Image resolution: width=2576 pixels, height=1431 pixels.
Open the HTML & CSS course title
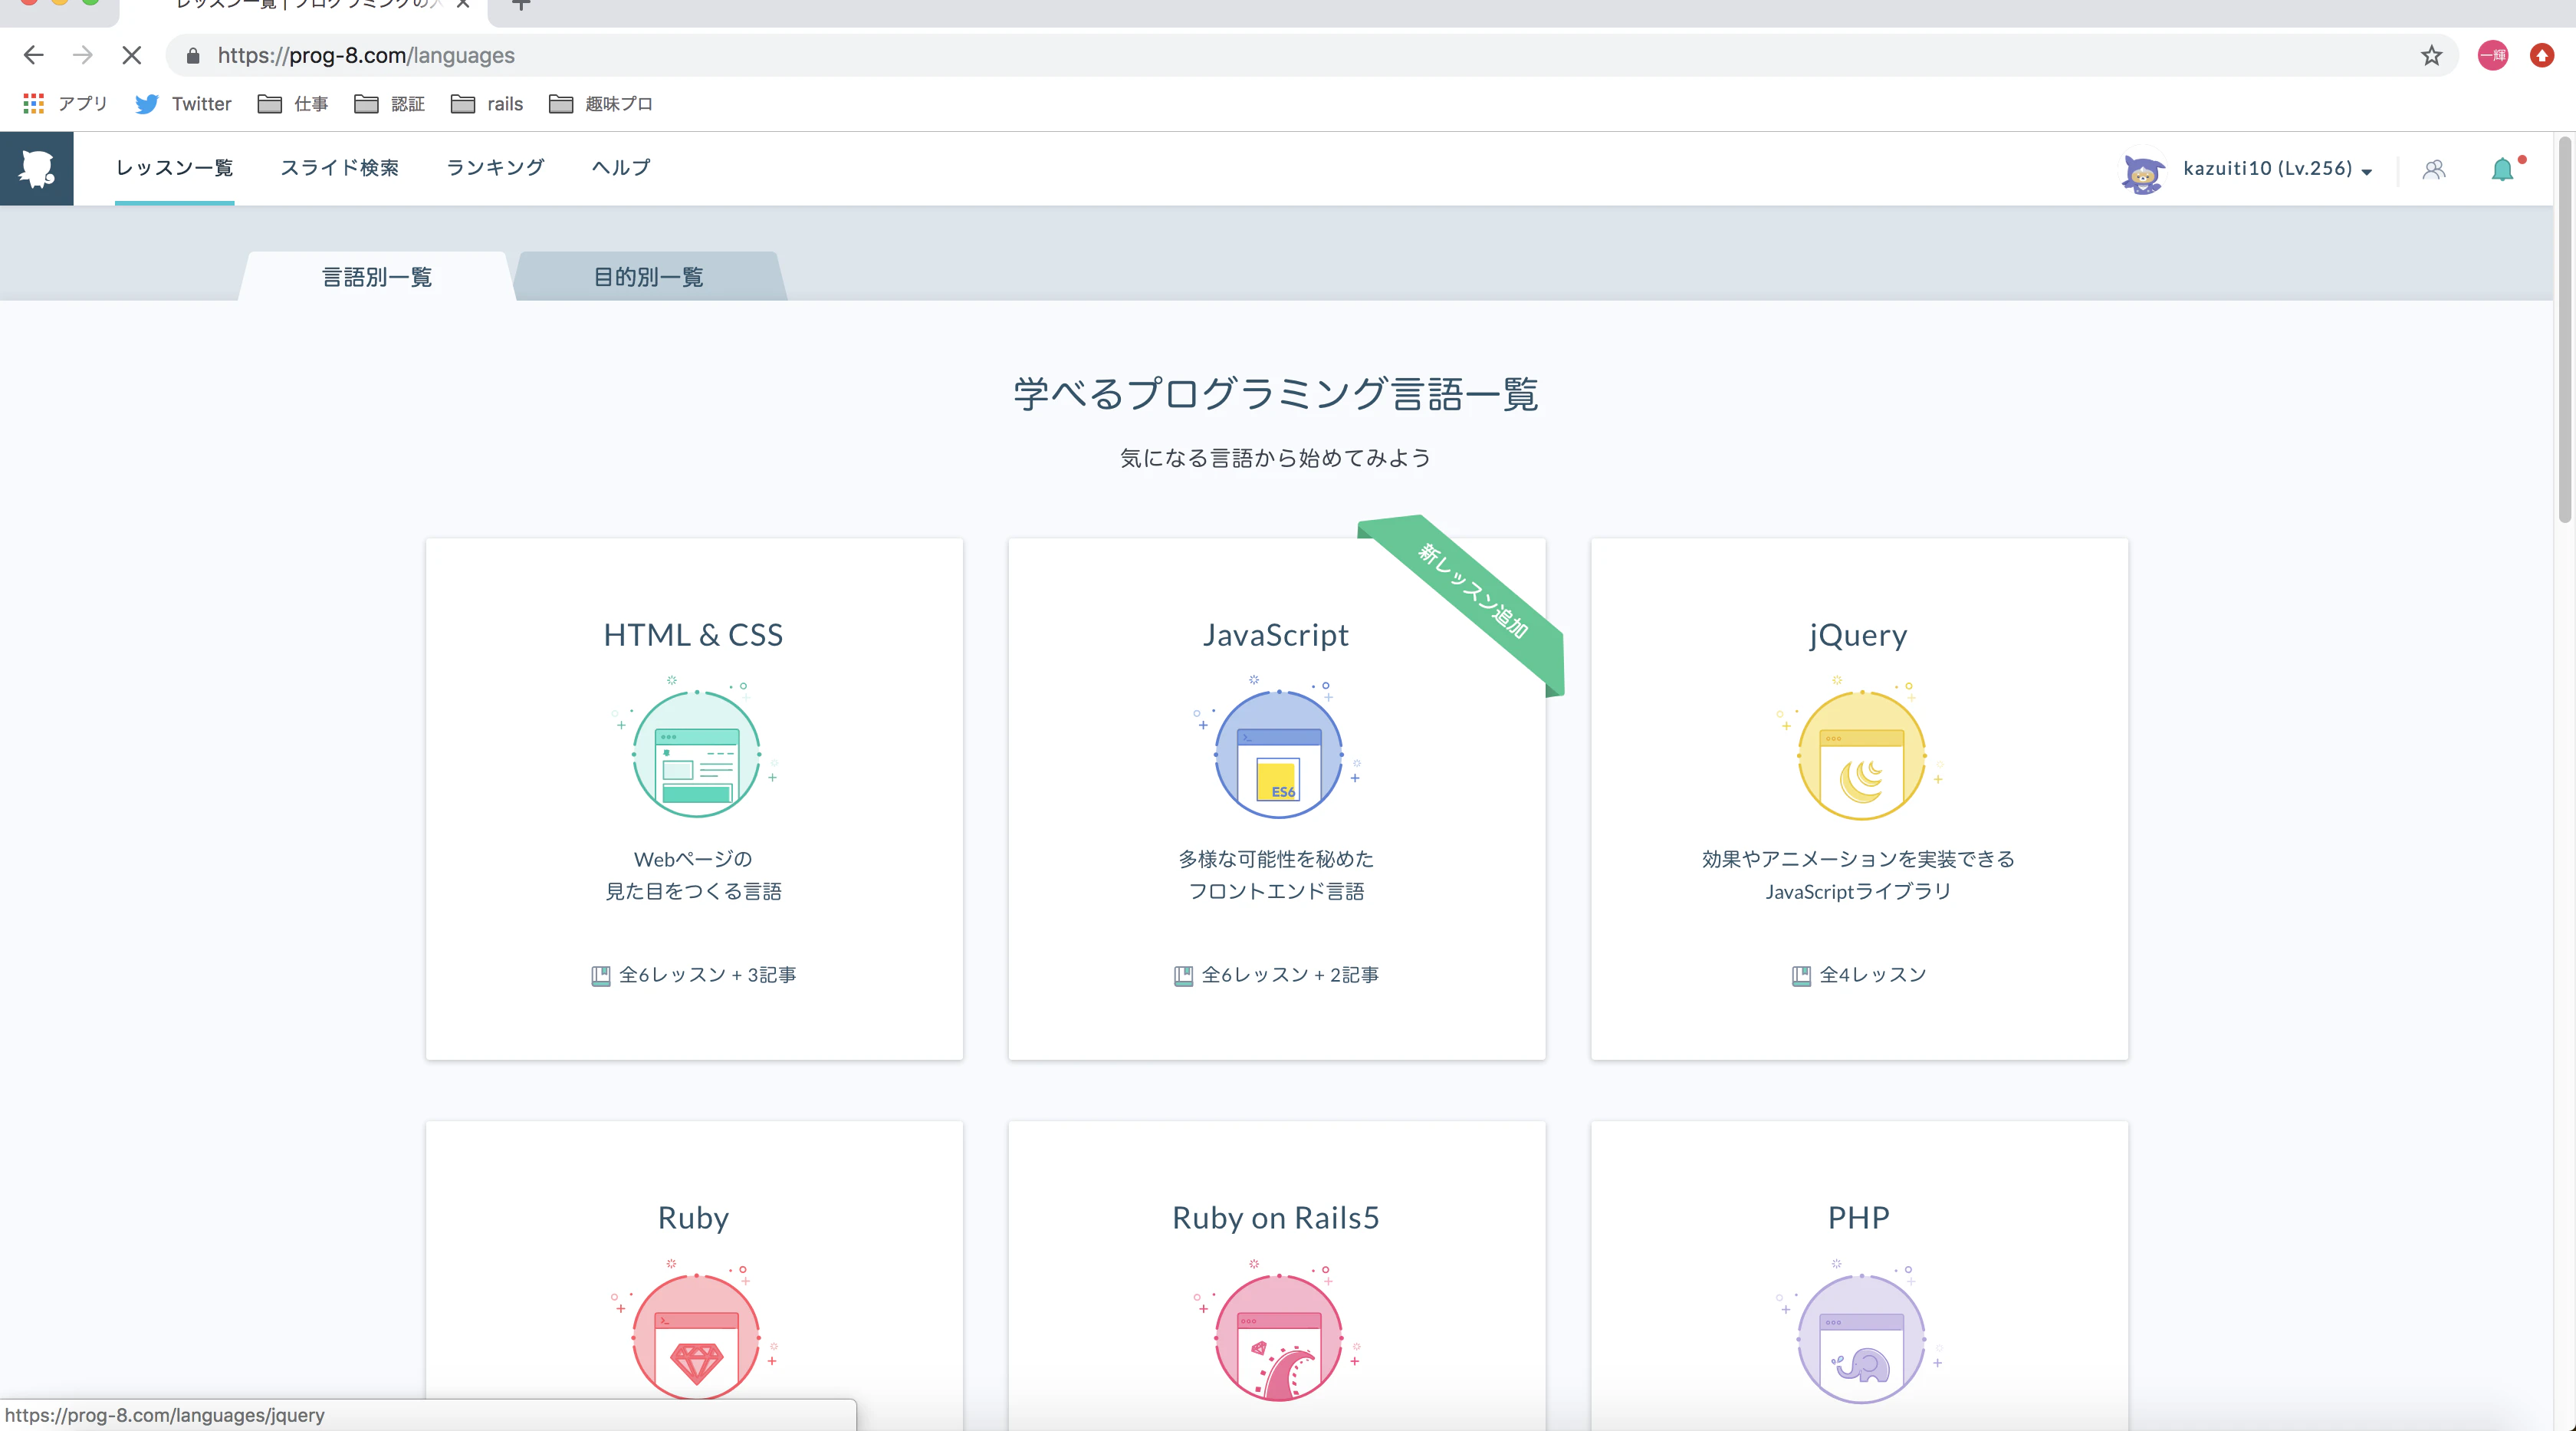click(693, 635)
